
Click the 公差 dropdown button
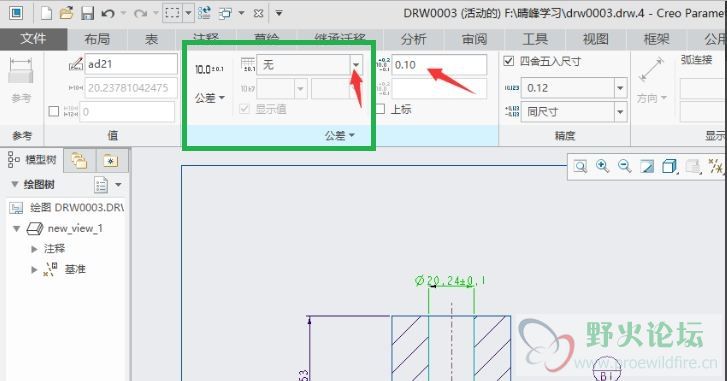pyautogui.click(x=210, y=98)
